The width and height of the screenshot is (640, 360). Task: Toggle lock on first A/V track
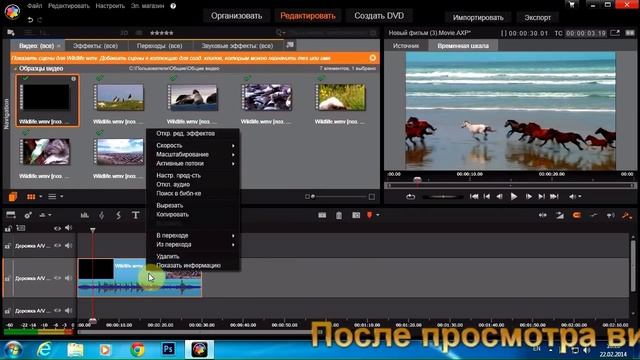pos(7,246)
